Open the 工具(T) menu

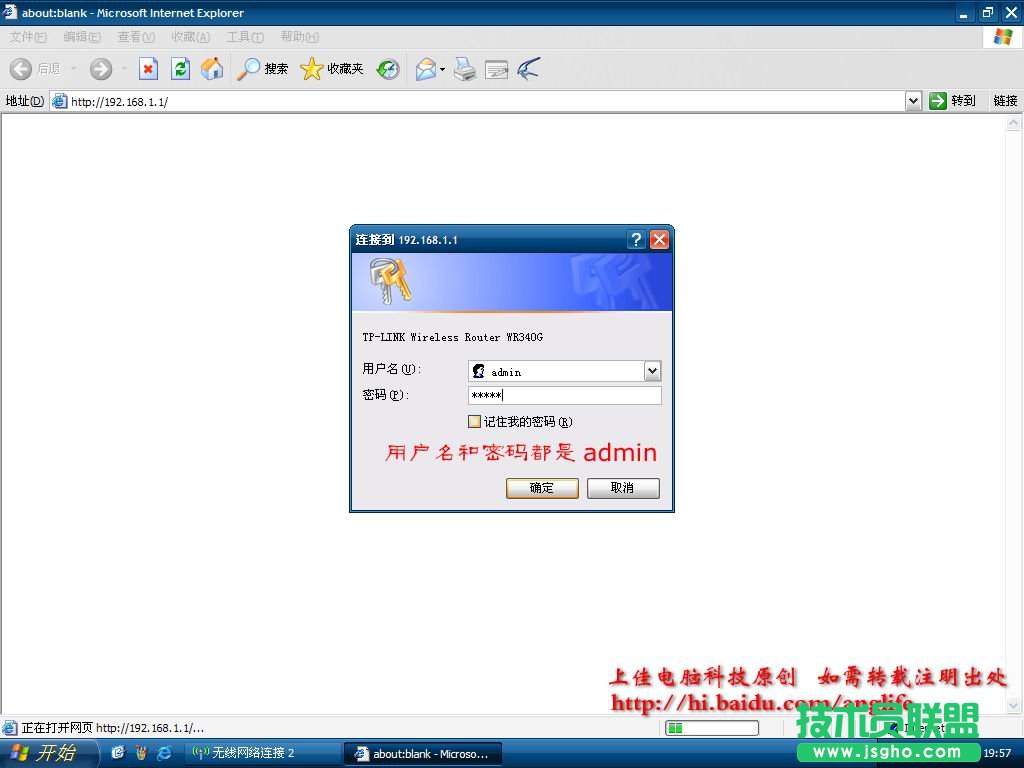(x=245, y=37)
